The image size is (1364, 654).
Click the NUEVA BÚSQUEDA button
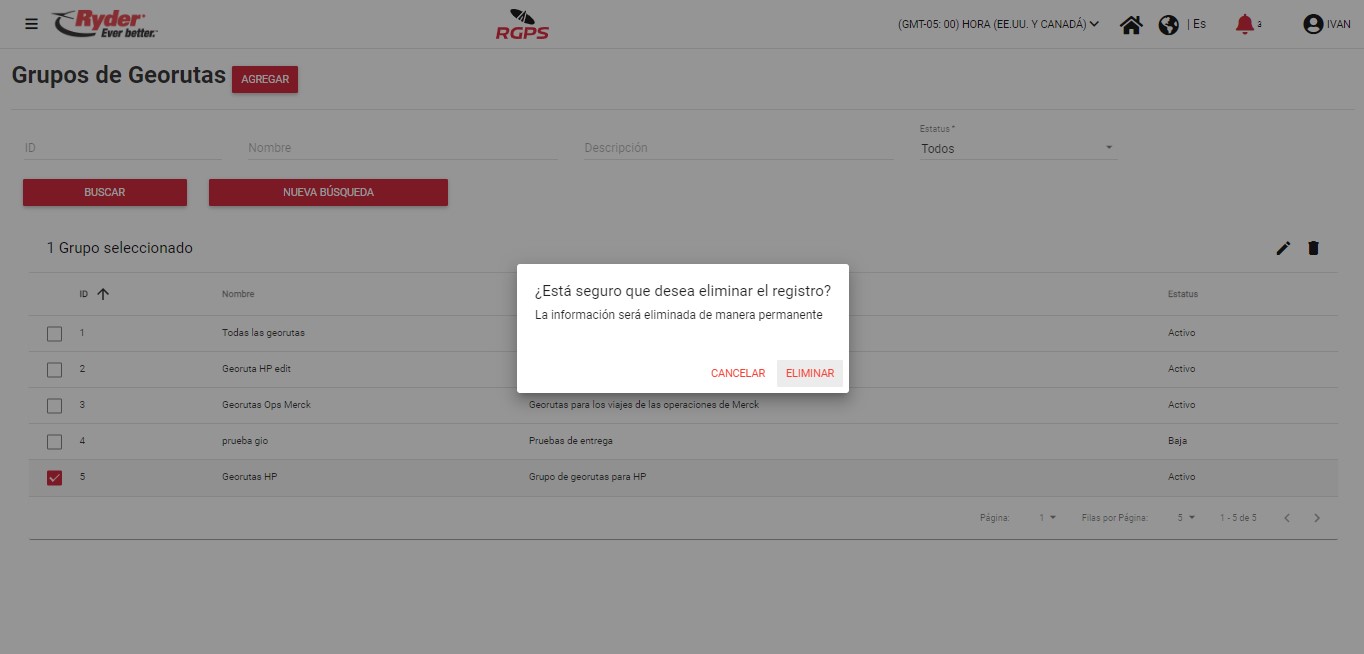[x=328, y=192]
